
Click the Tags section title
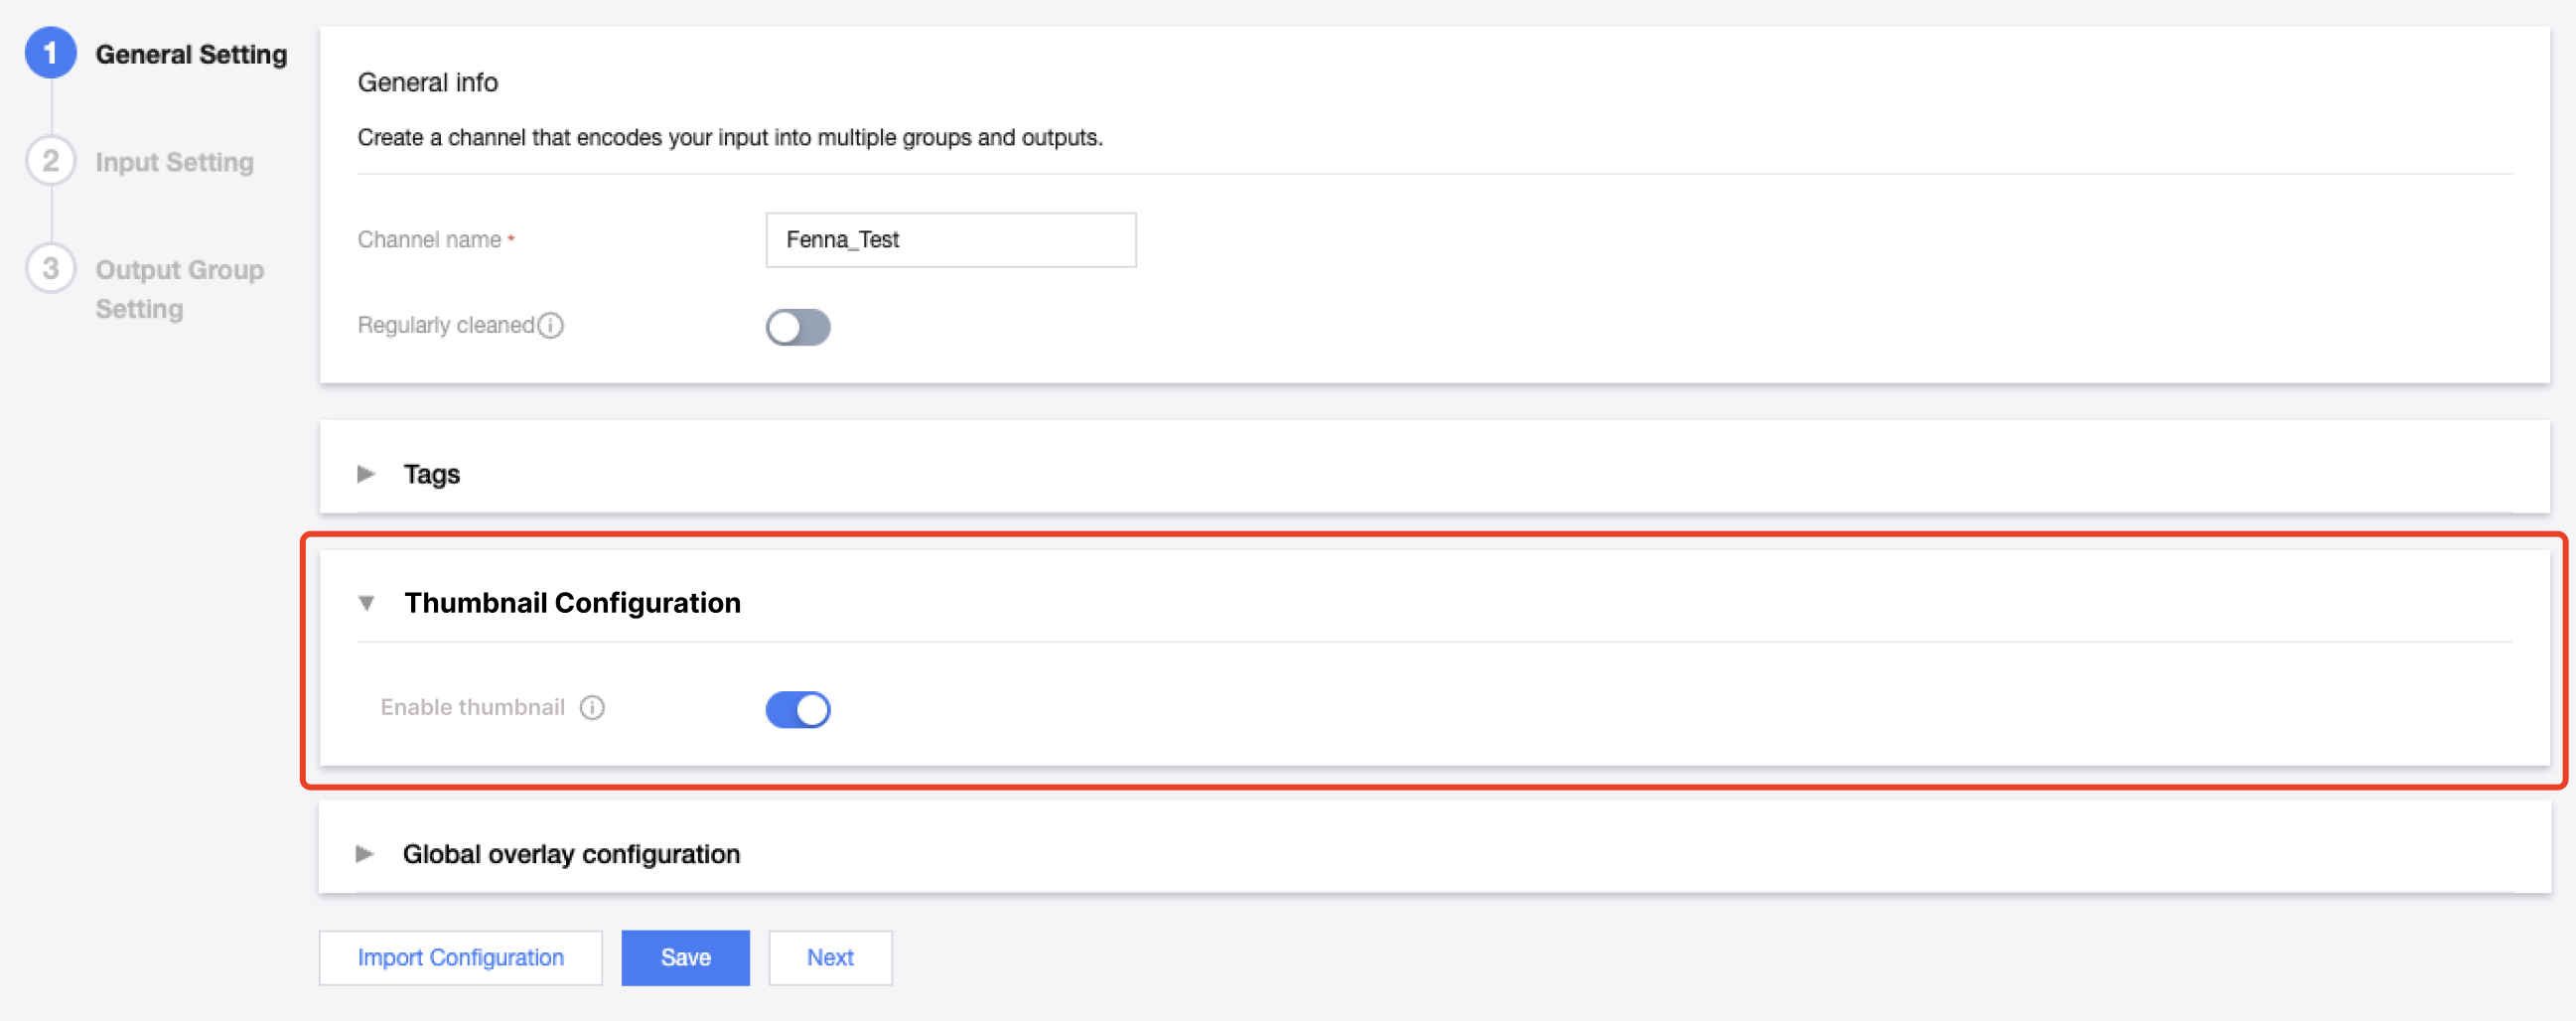click(x=432, y=474)
